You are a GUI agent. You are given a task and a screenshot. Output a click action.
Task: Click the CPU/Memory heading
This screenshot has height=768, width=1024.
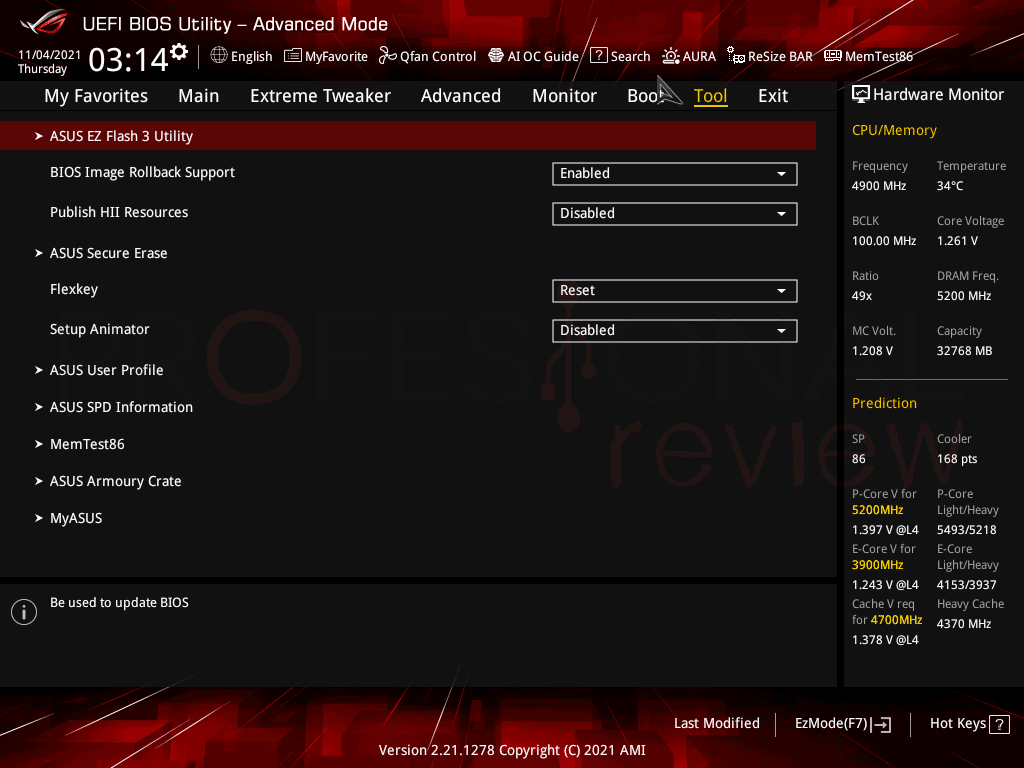tap(894, 130)
